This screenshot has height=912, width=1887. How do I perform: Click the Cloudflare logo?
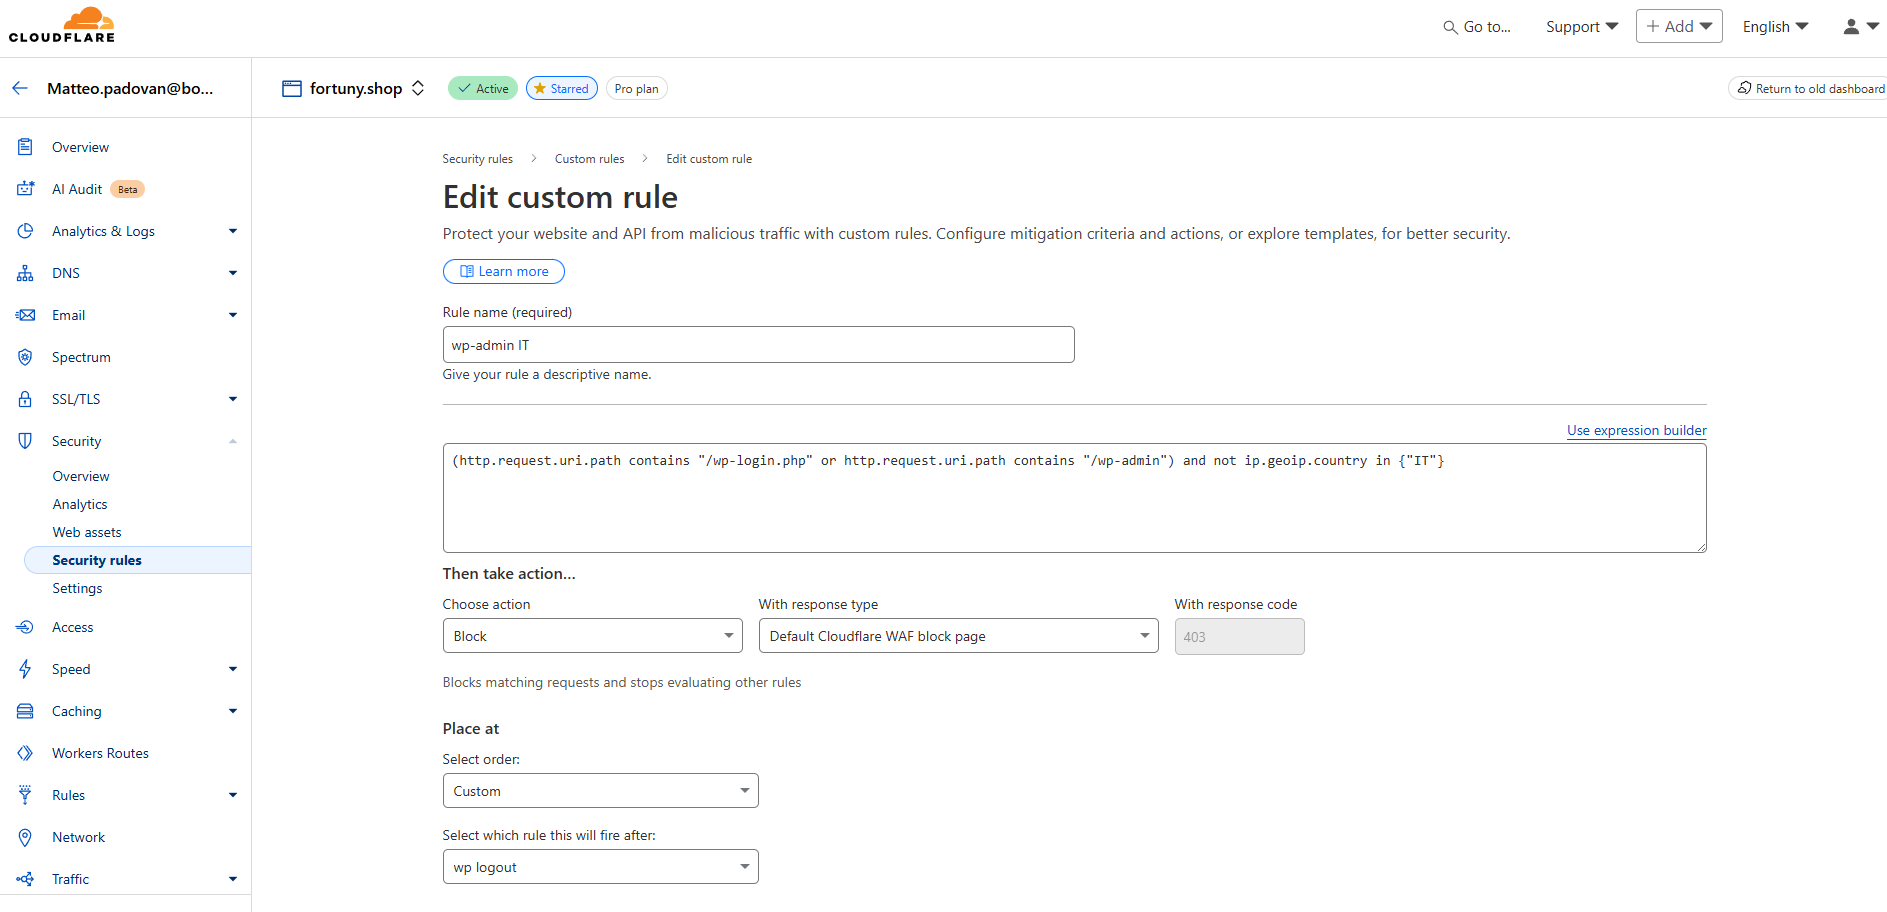pyautogui.click(x=62, y=25)
